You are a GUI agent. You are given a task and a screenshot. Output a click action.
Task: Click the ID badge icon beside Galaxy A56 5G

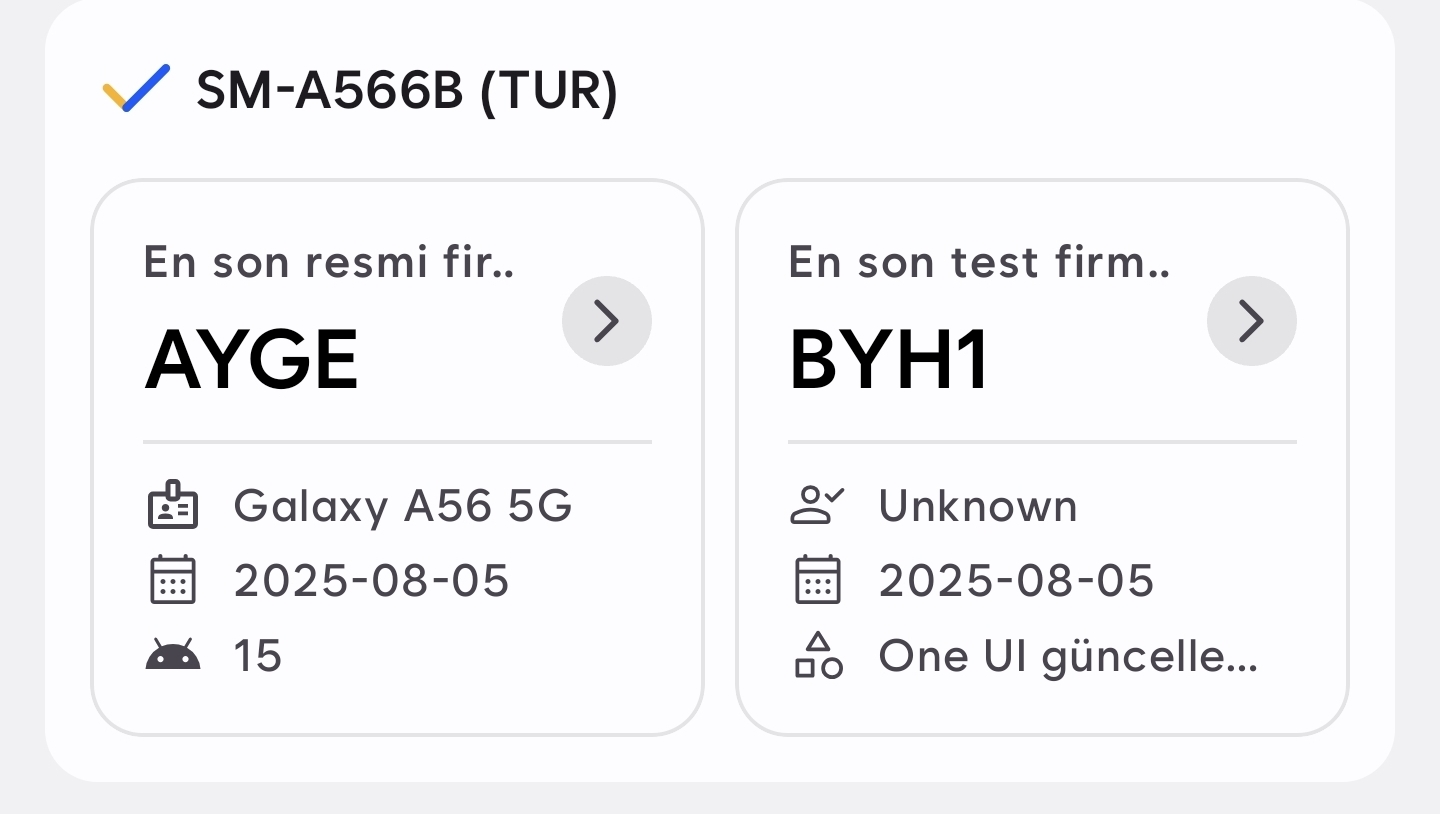pyautogui.click(x=173, y=506)
